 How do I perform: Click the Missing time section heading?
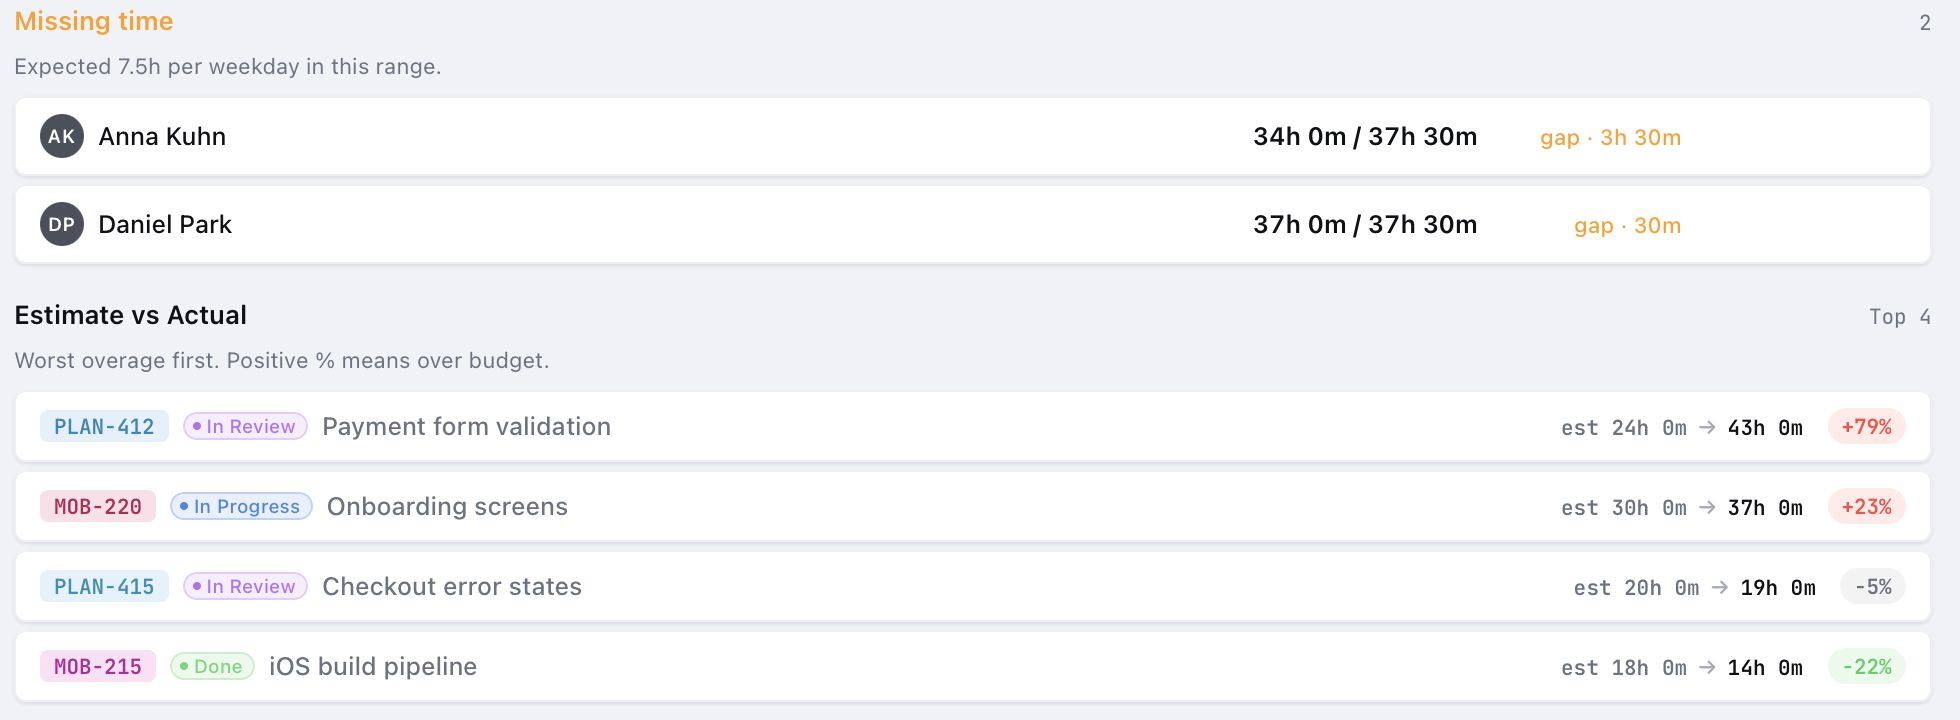[x=94, y=21]
